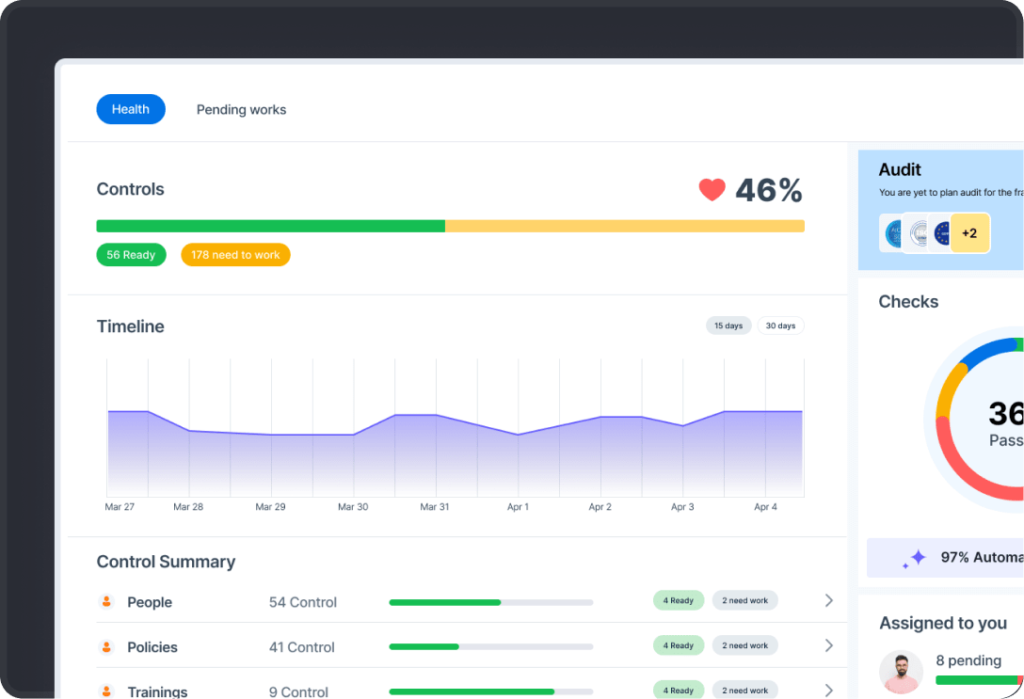
Task: Switch timeline to 30 days
Action: [x=780, y=326]
